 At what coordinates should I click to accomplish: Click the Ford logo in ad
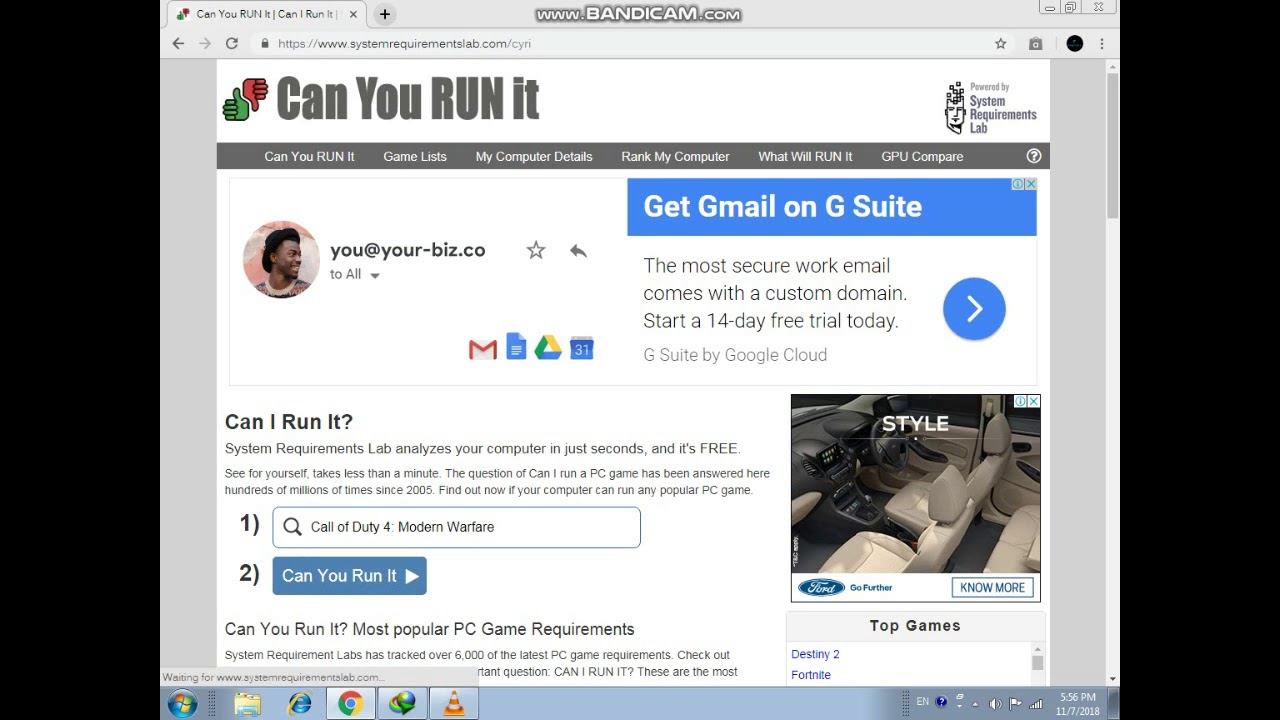[821, 588]
